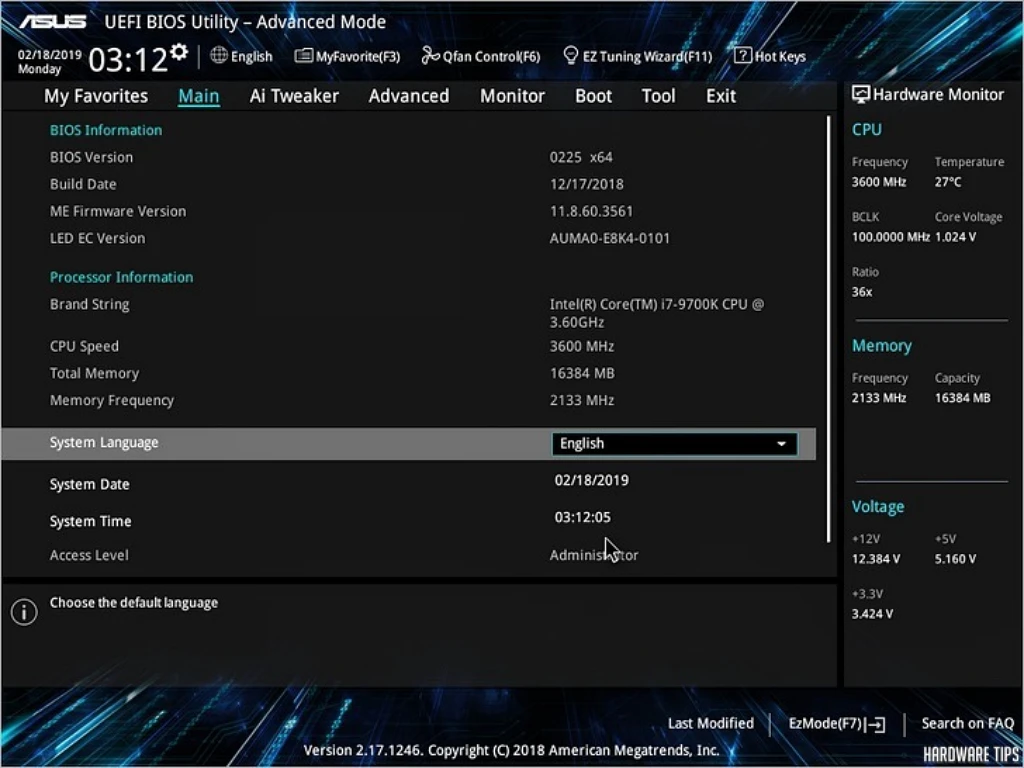Click the System Time label
This screenshot has width=1024, height=768.
(90, 521)
